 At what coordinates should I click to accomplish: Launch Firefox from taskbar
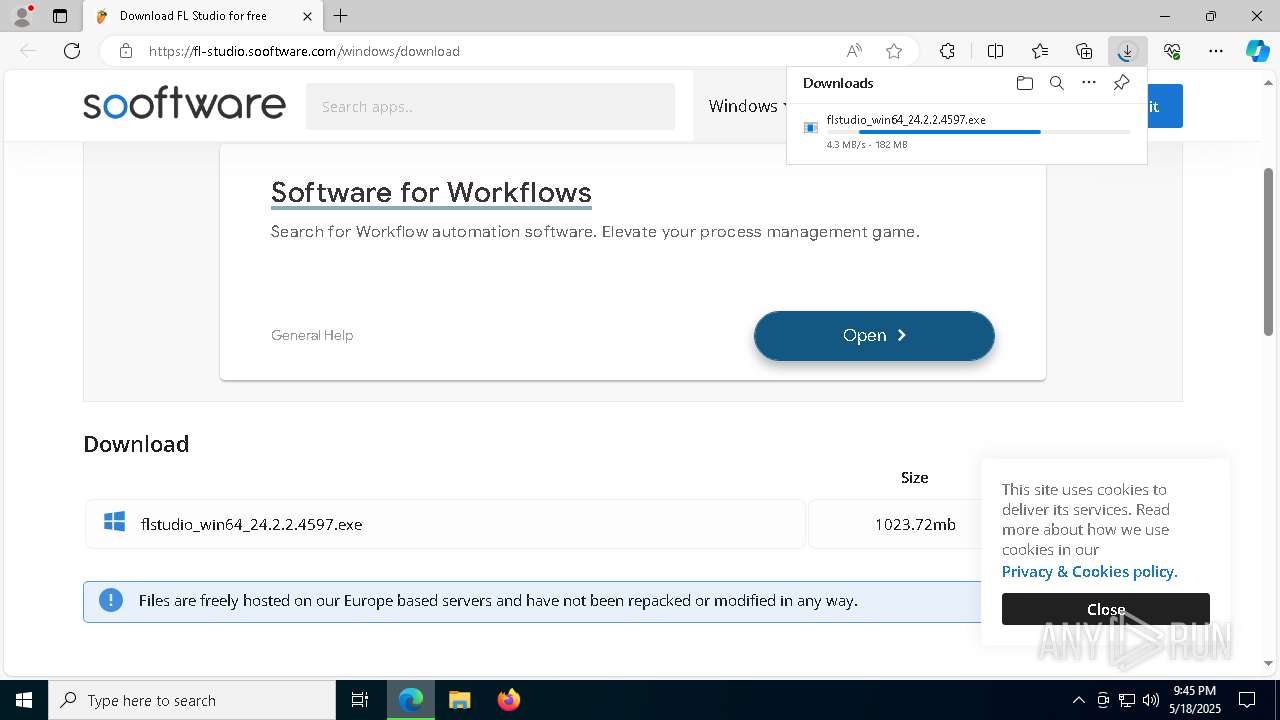coord(508,700)
